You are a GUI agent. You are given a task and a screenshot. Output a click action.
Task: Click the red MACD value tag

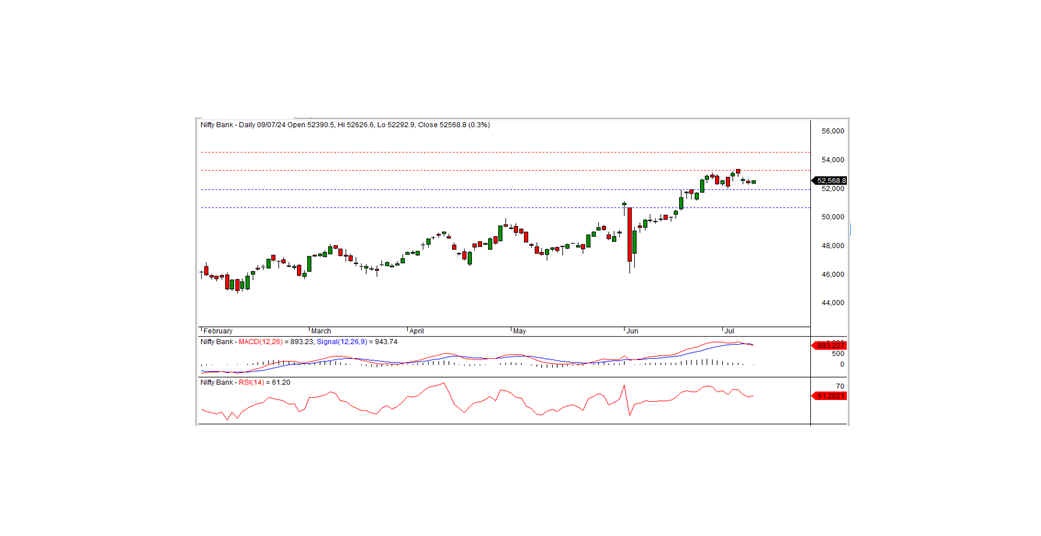coord(829,345)
